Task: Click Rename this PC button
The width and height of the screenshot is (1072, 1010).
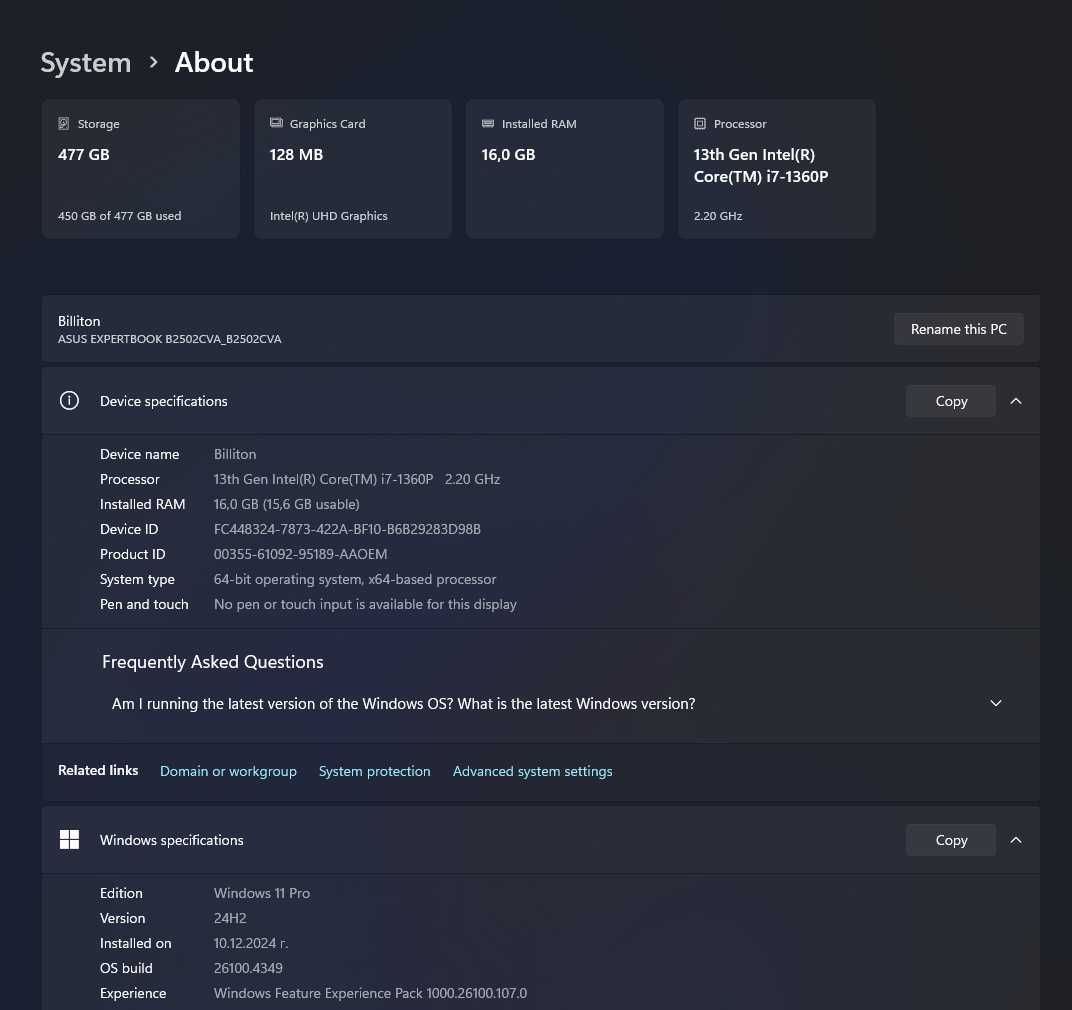Action: (959, 329)
